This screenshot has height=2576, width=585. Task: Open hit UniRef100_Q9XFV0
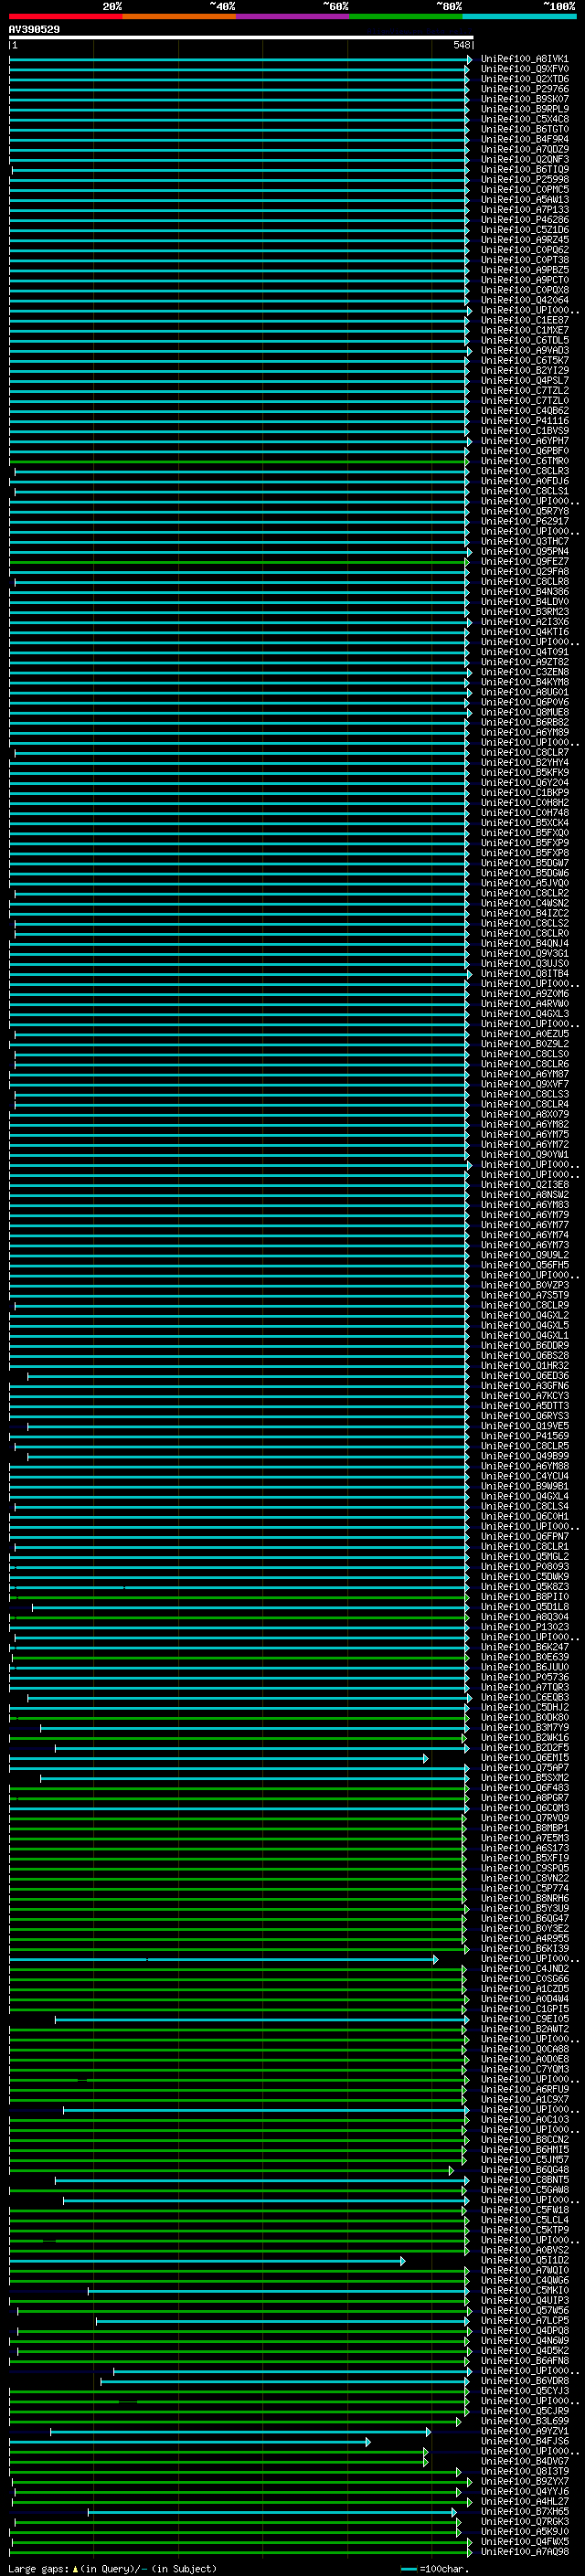pyautogui.click(x=524, y=69)
